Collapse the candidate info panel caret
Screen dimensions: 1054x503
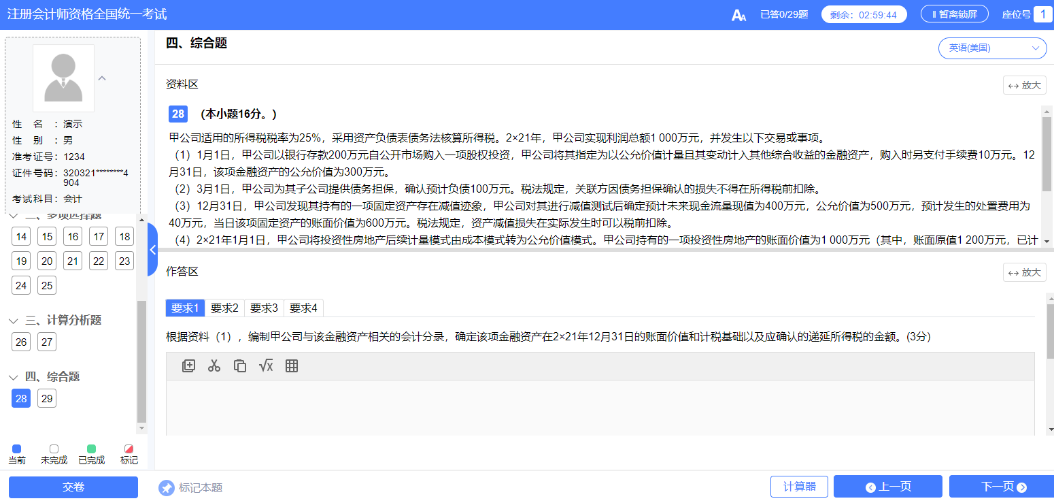click(102, 79)
